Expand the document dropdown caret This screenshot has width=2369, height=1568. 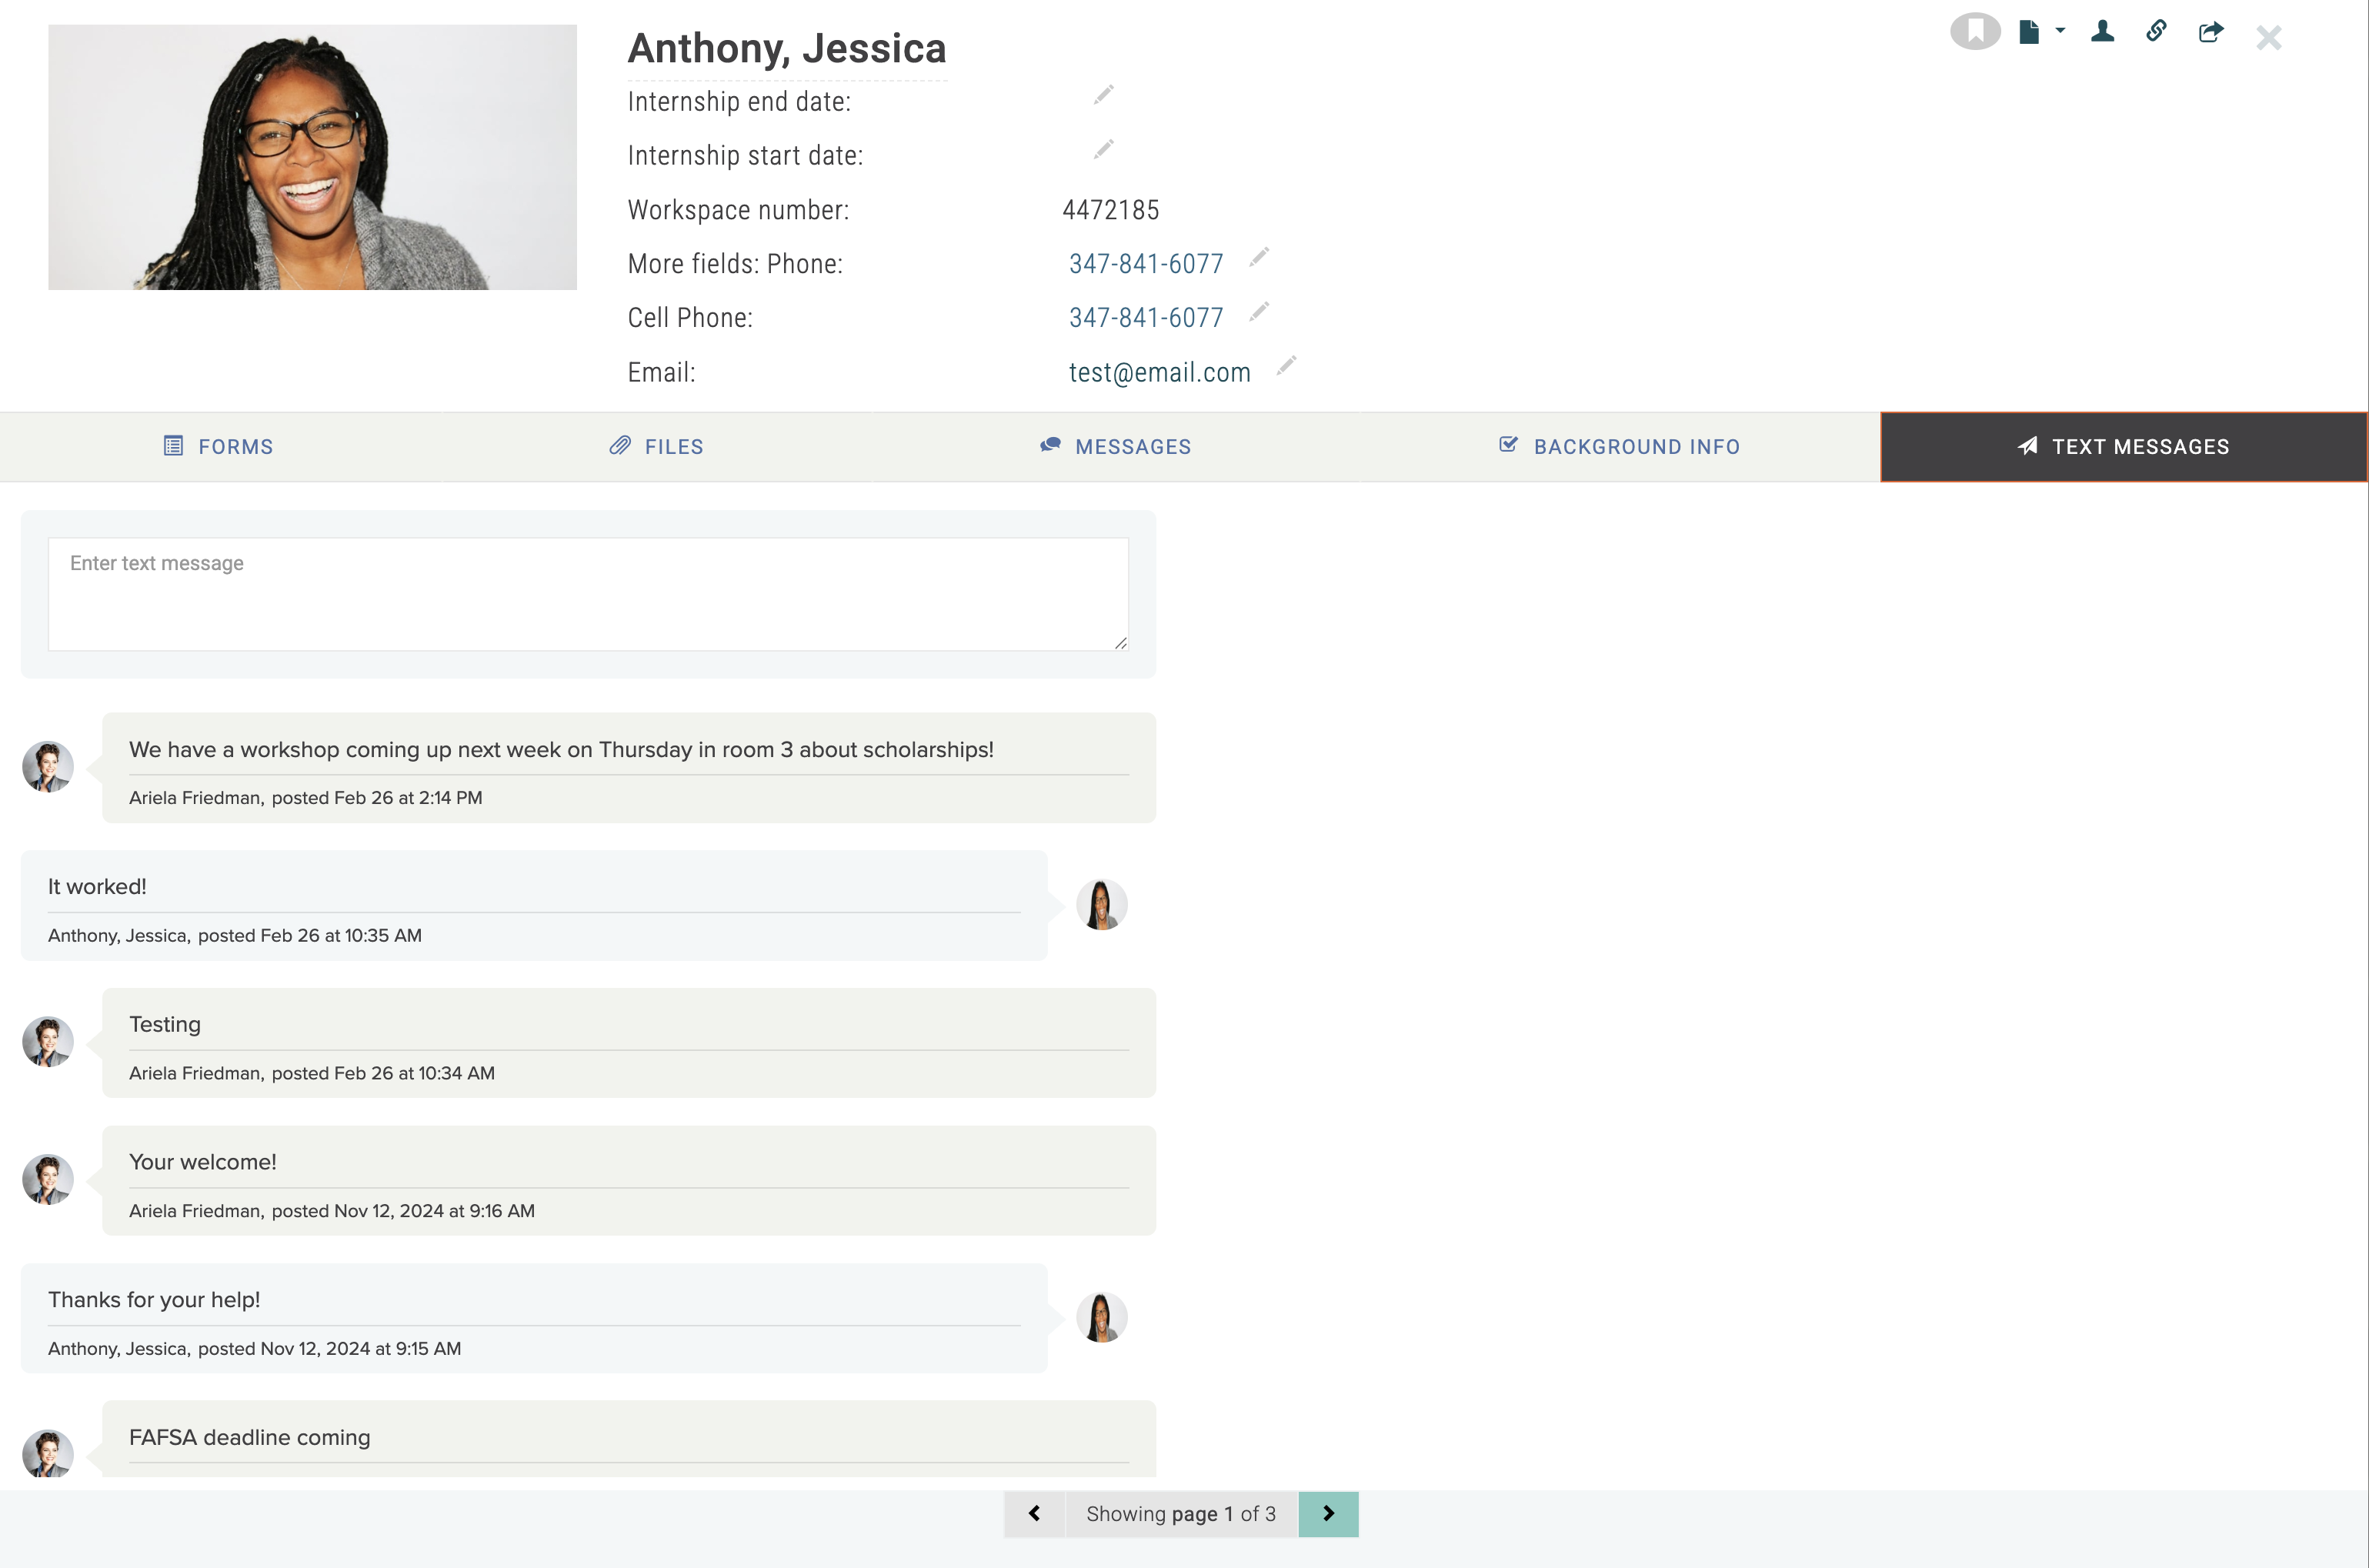point(2060,31)
